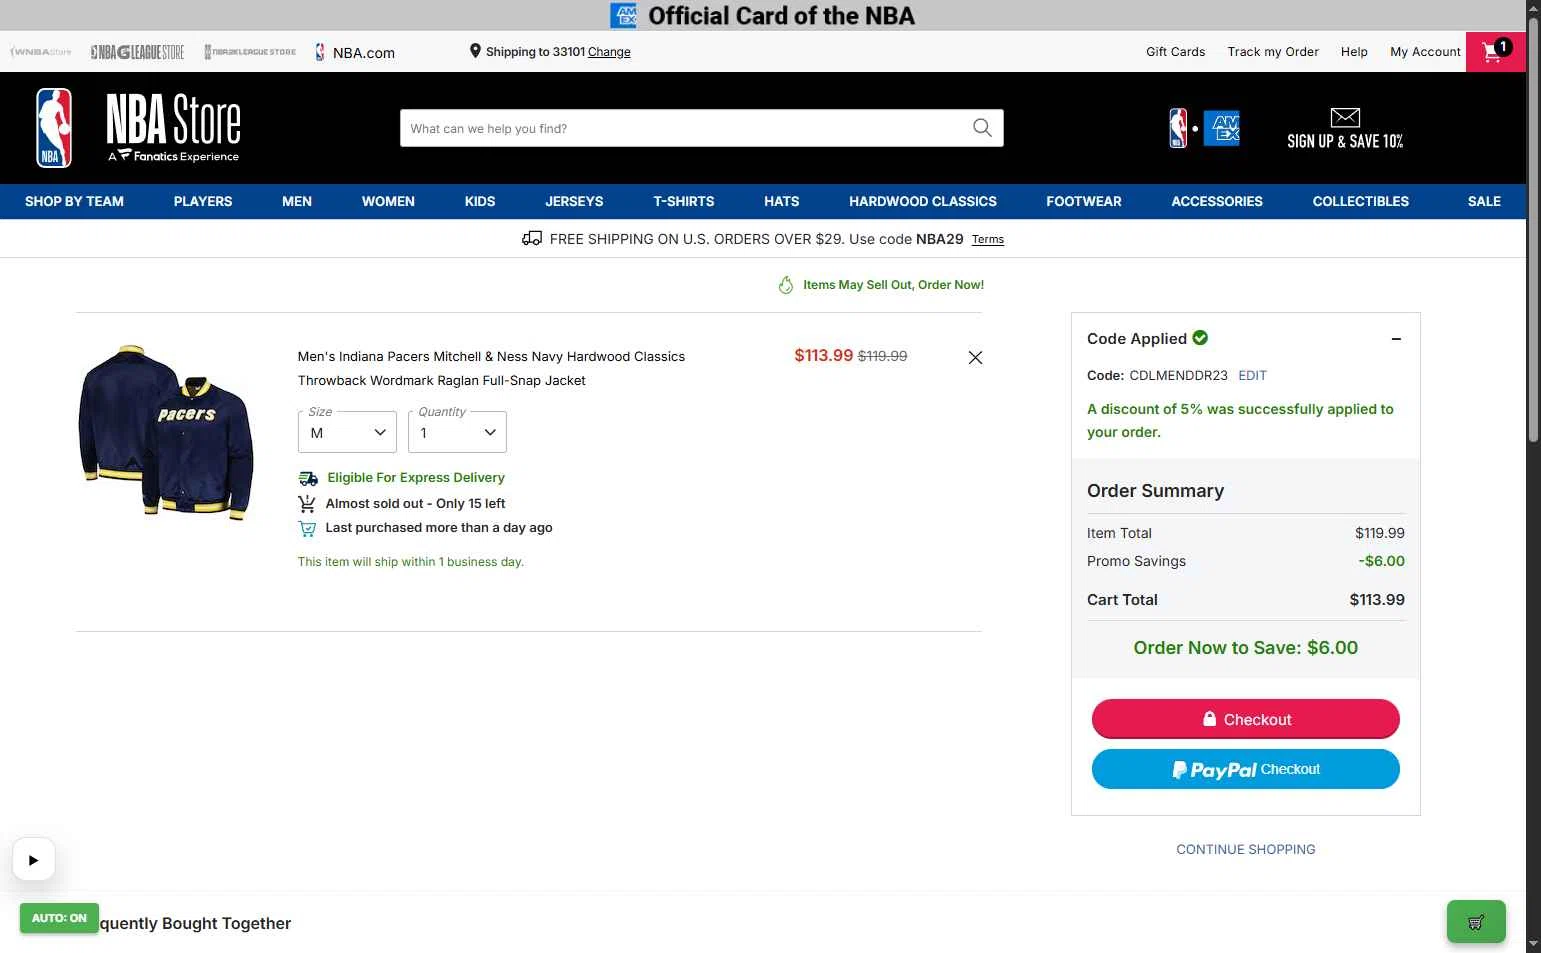This screenshot has height=953, width=1541.
Task: Open the Sale menu
Action: click(1484, 201)
